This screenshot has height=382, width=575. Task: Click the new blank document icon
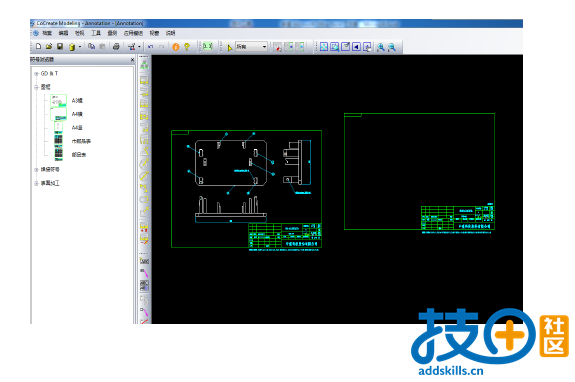click(39, 47)
